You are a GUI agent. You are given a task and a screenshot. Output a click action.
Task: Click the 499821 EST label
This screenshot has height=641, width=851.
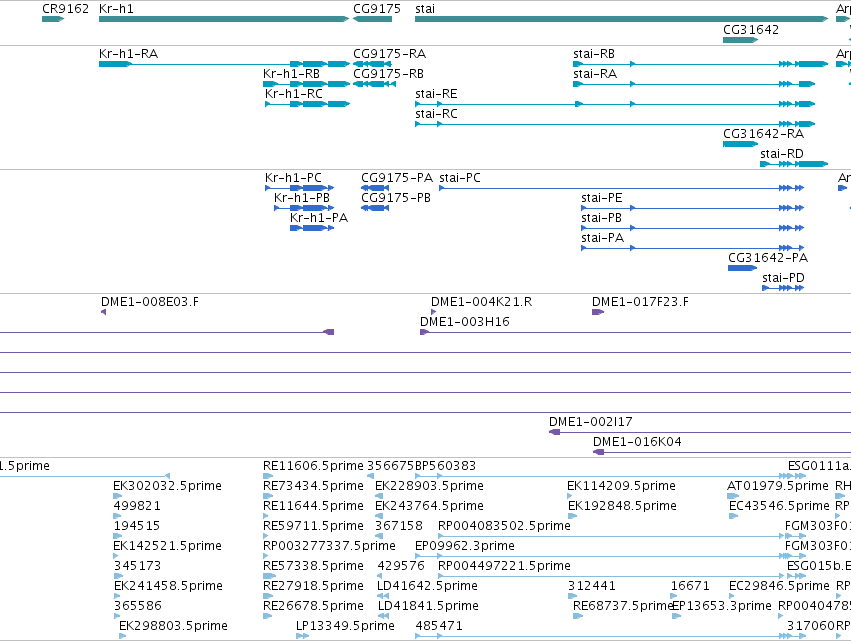(x=137, y=506)
